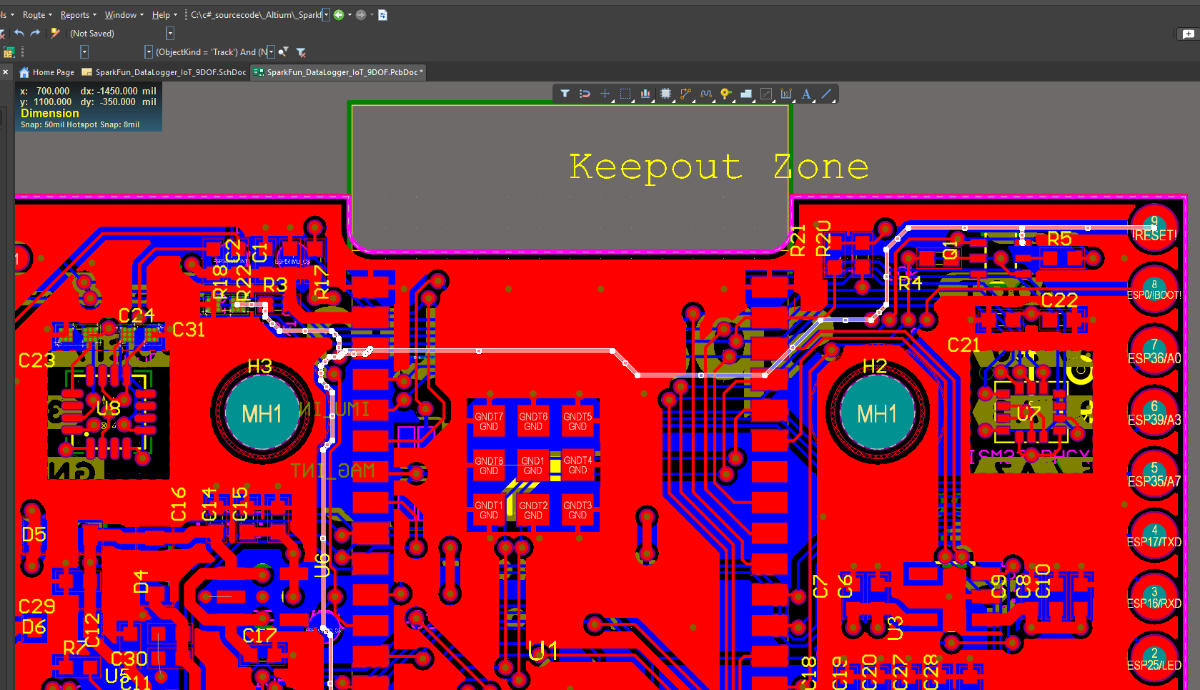Activate the interactive route connections tool
The image size is (1200, 690).
click(686, 94)
